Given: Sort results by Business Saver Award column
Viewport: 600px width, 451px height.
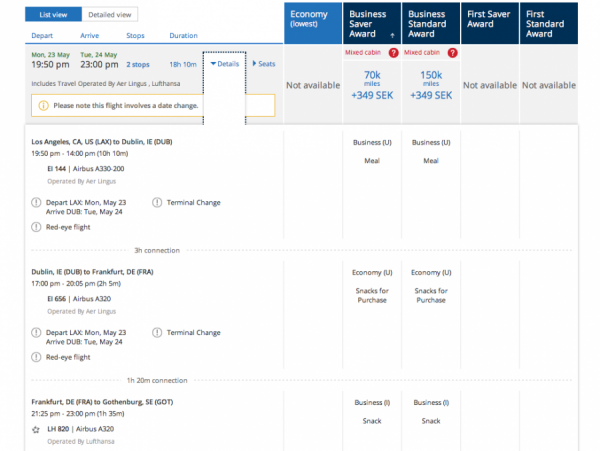Looking at the screenshot, I should [x=372, y=28].
